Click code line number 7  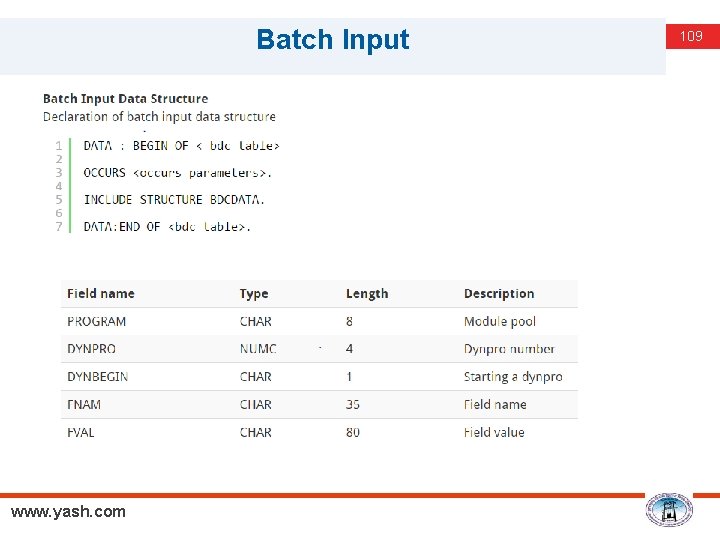point(59,227)
